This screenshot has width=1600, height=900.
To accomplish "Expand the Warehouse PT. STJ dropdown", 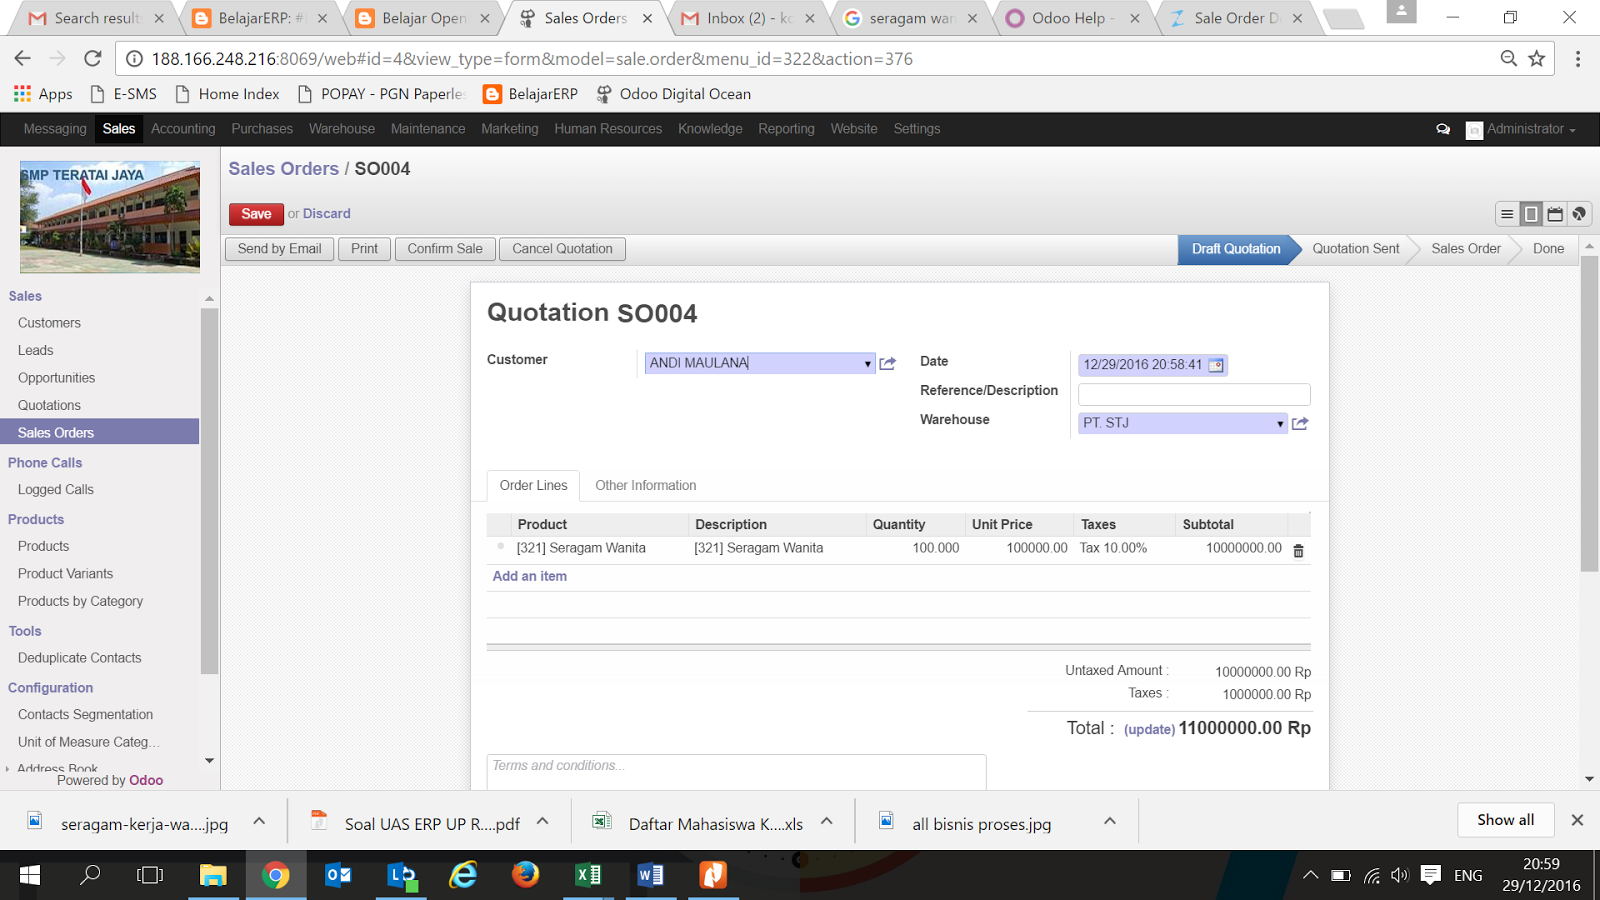I will click(x=1279, y=424).
